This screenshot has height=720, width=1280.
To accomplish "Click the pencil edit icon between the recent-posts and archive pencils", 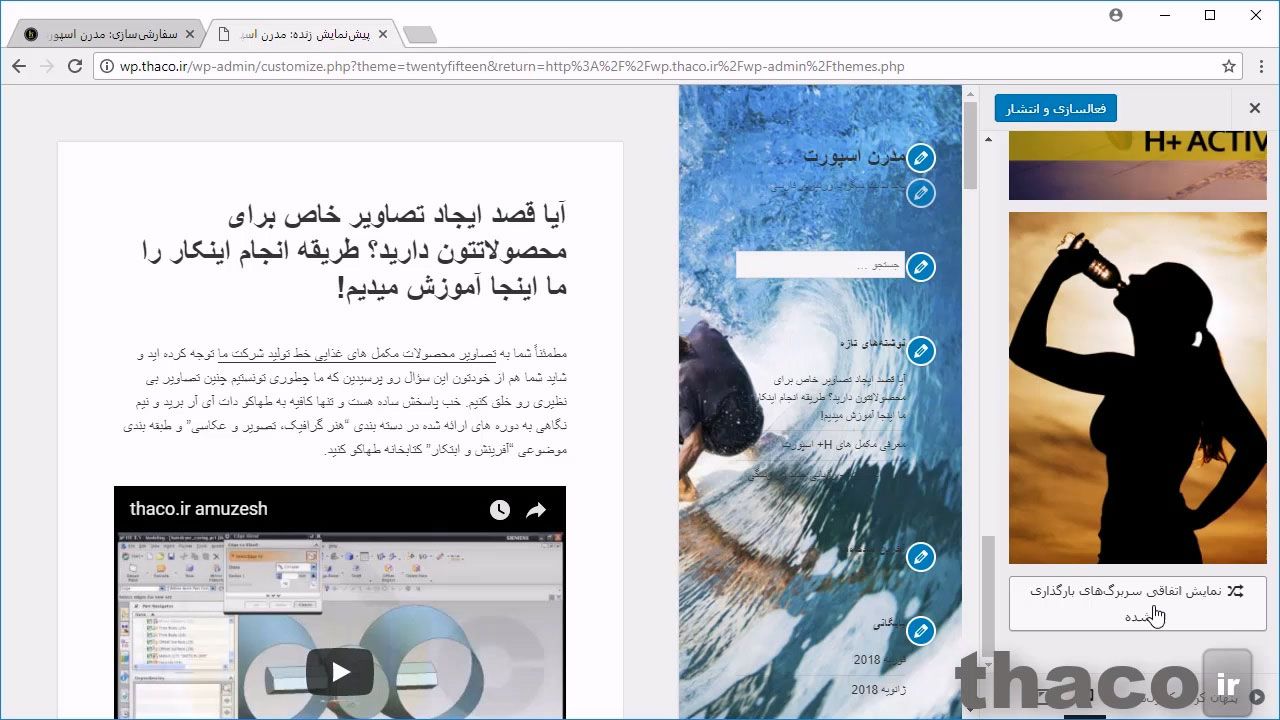I will (x=920, y=556).
